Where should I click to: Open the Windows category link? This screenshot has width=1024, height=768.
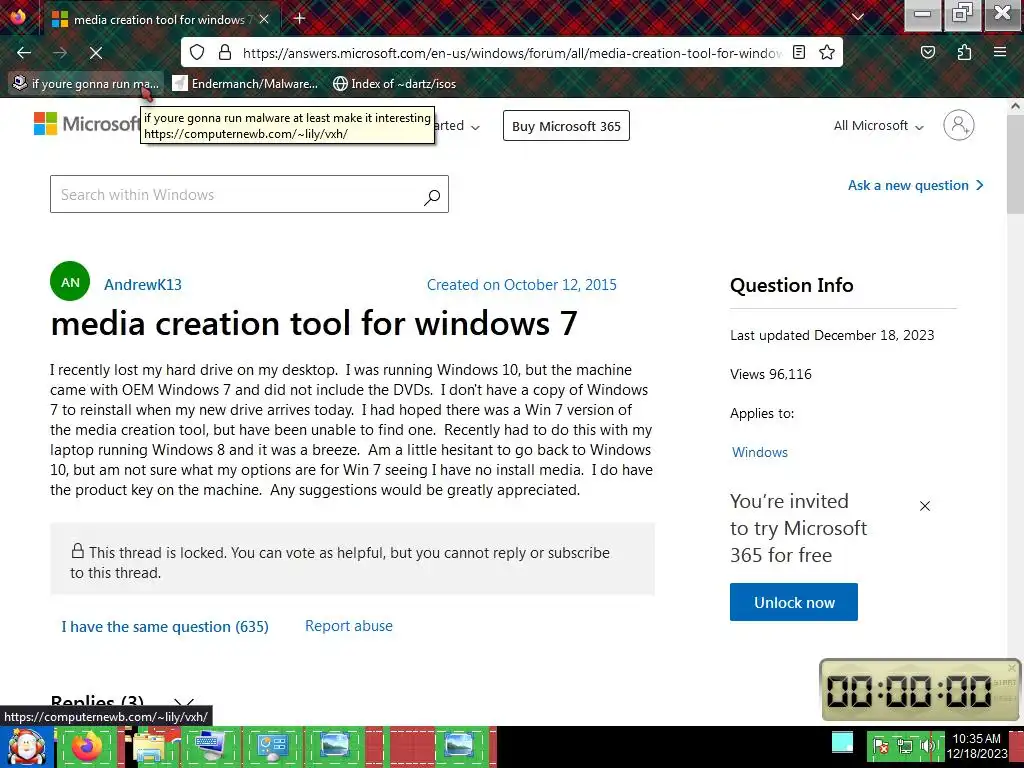coord(760,452)
